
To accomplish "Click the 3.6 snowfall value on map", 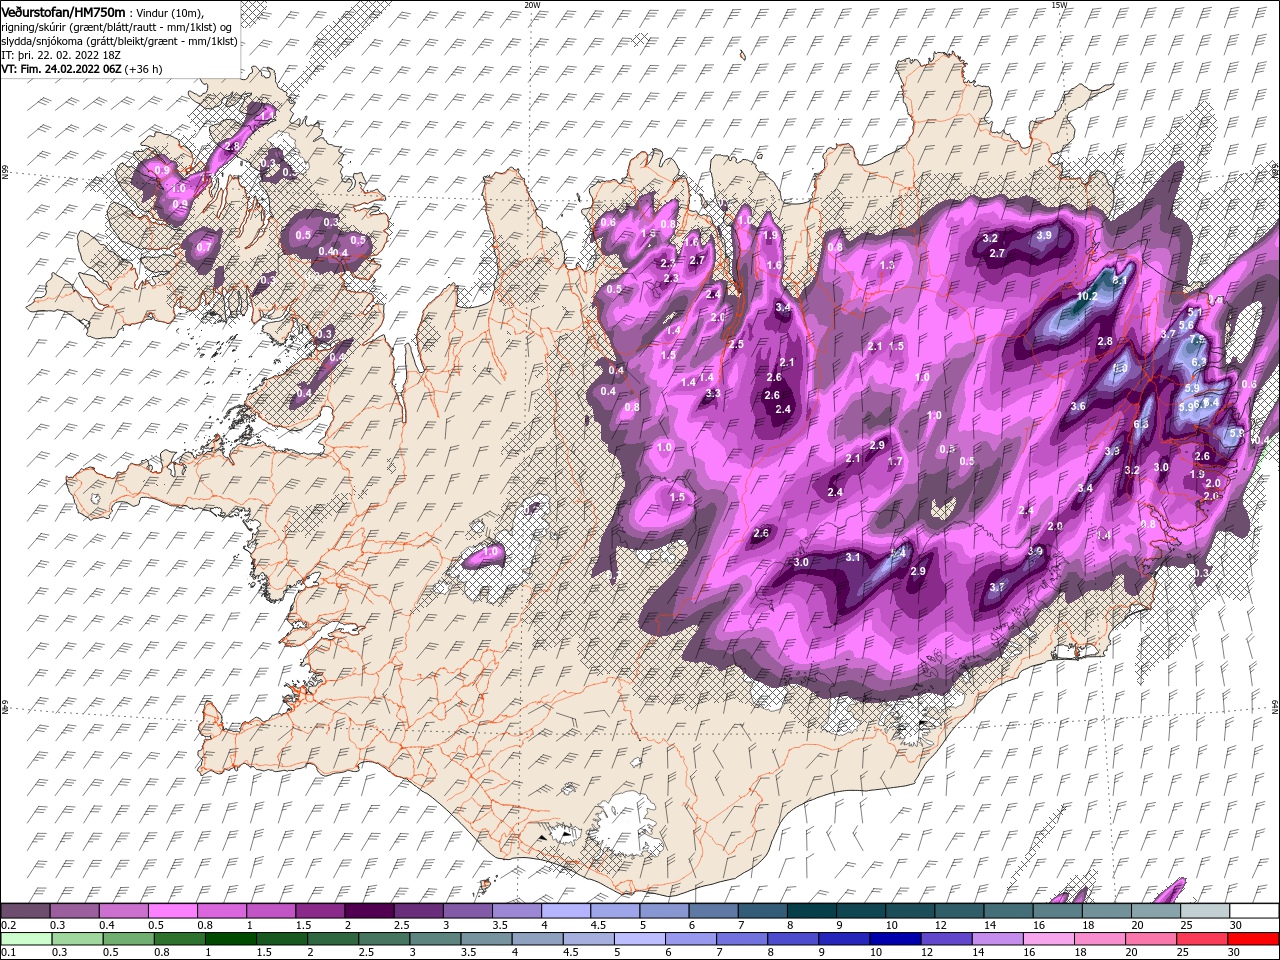I will tap(1078, 406).
